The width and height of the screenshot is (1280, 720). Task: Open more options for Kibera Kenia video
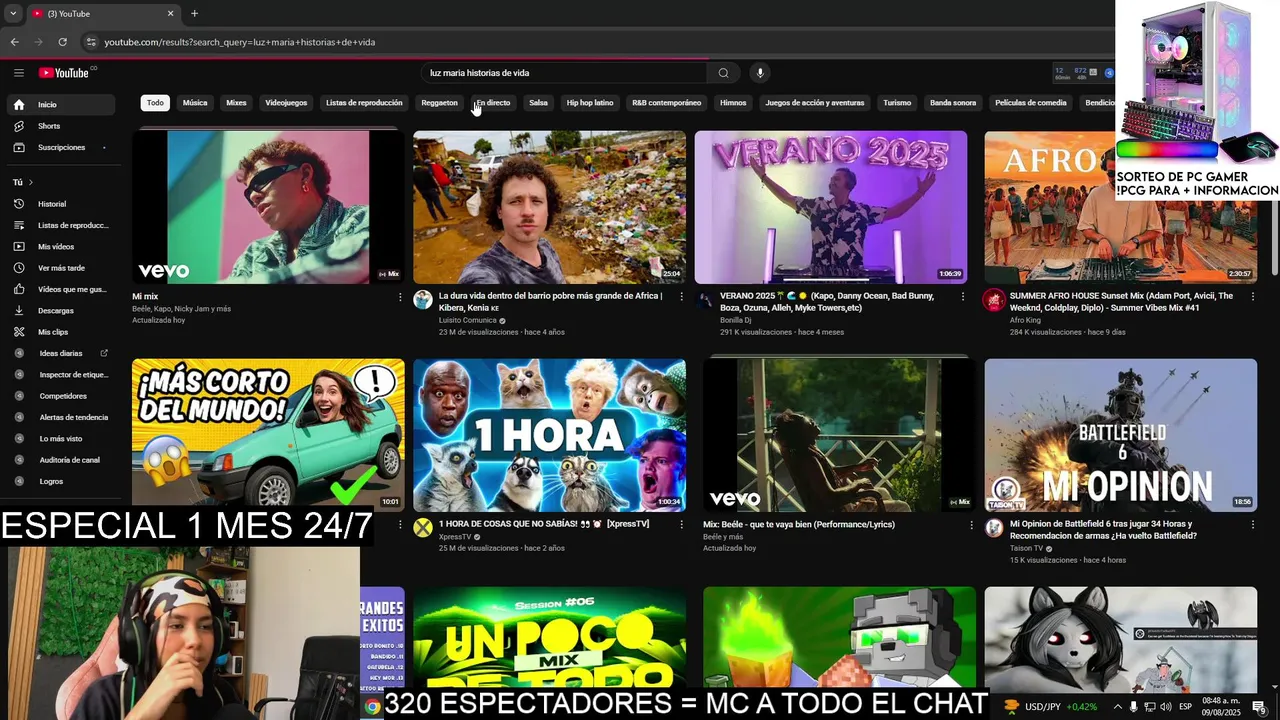(x=682, y=297)
